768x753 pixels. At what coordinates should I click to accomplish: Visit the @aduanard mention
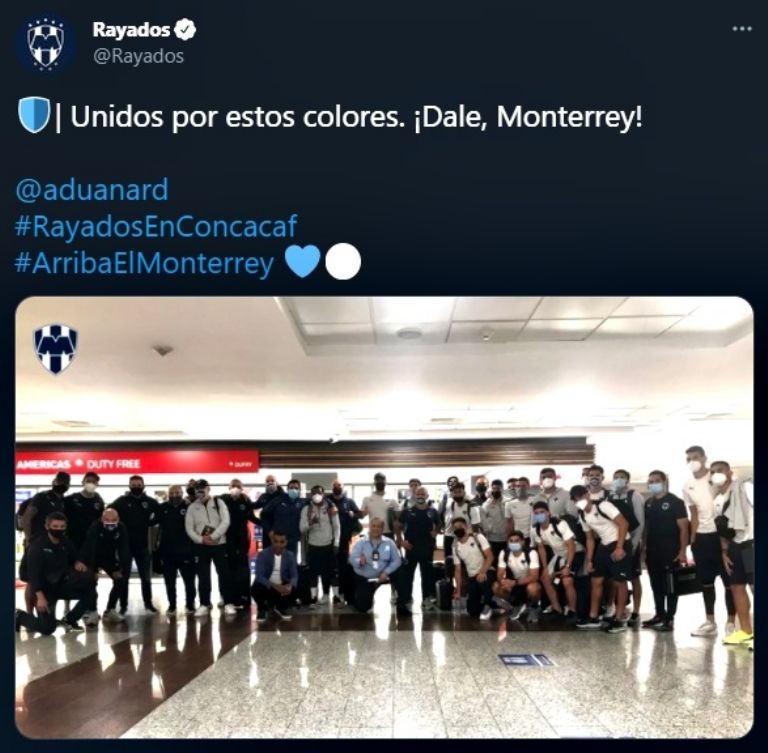pyautogui.click(x=92, y=190)
